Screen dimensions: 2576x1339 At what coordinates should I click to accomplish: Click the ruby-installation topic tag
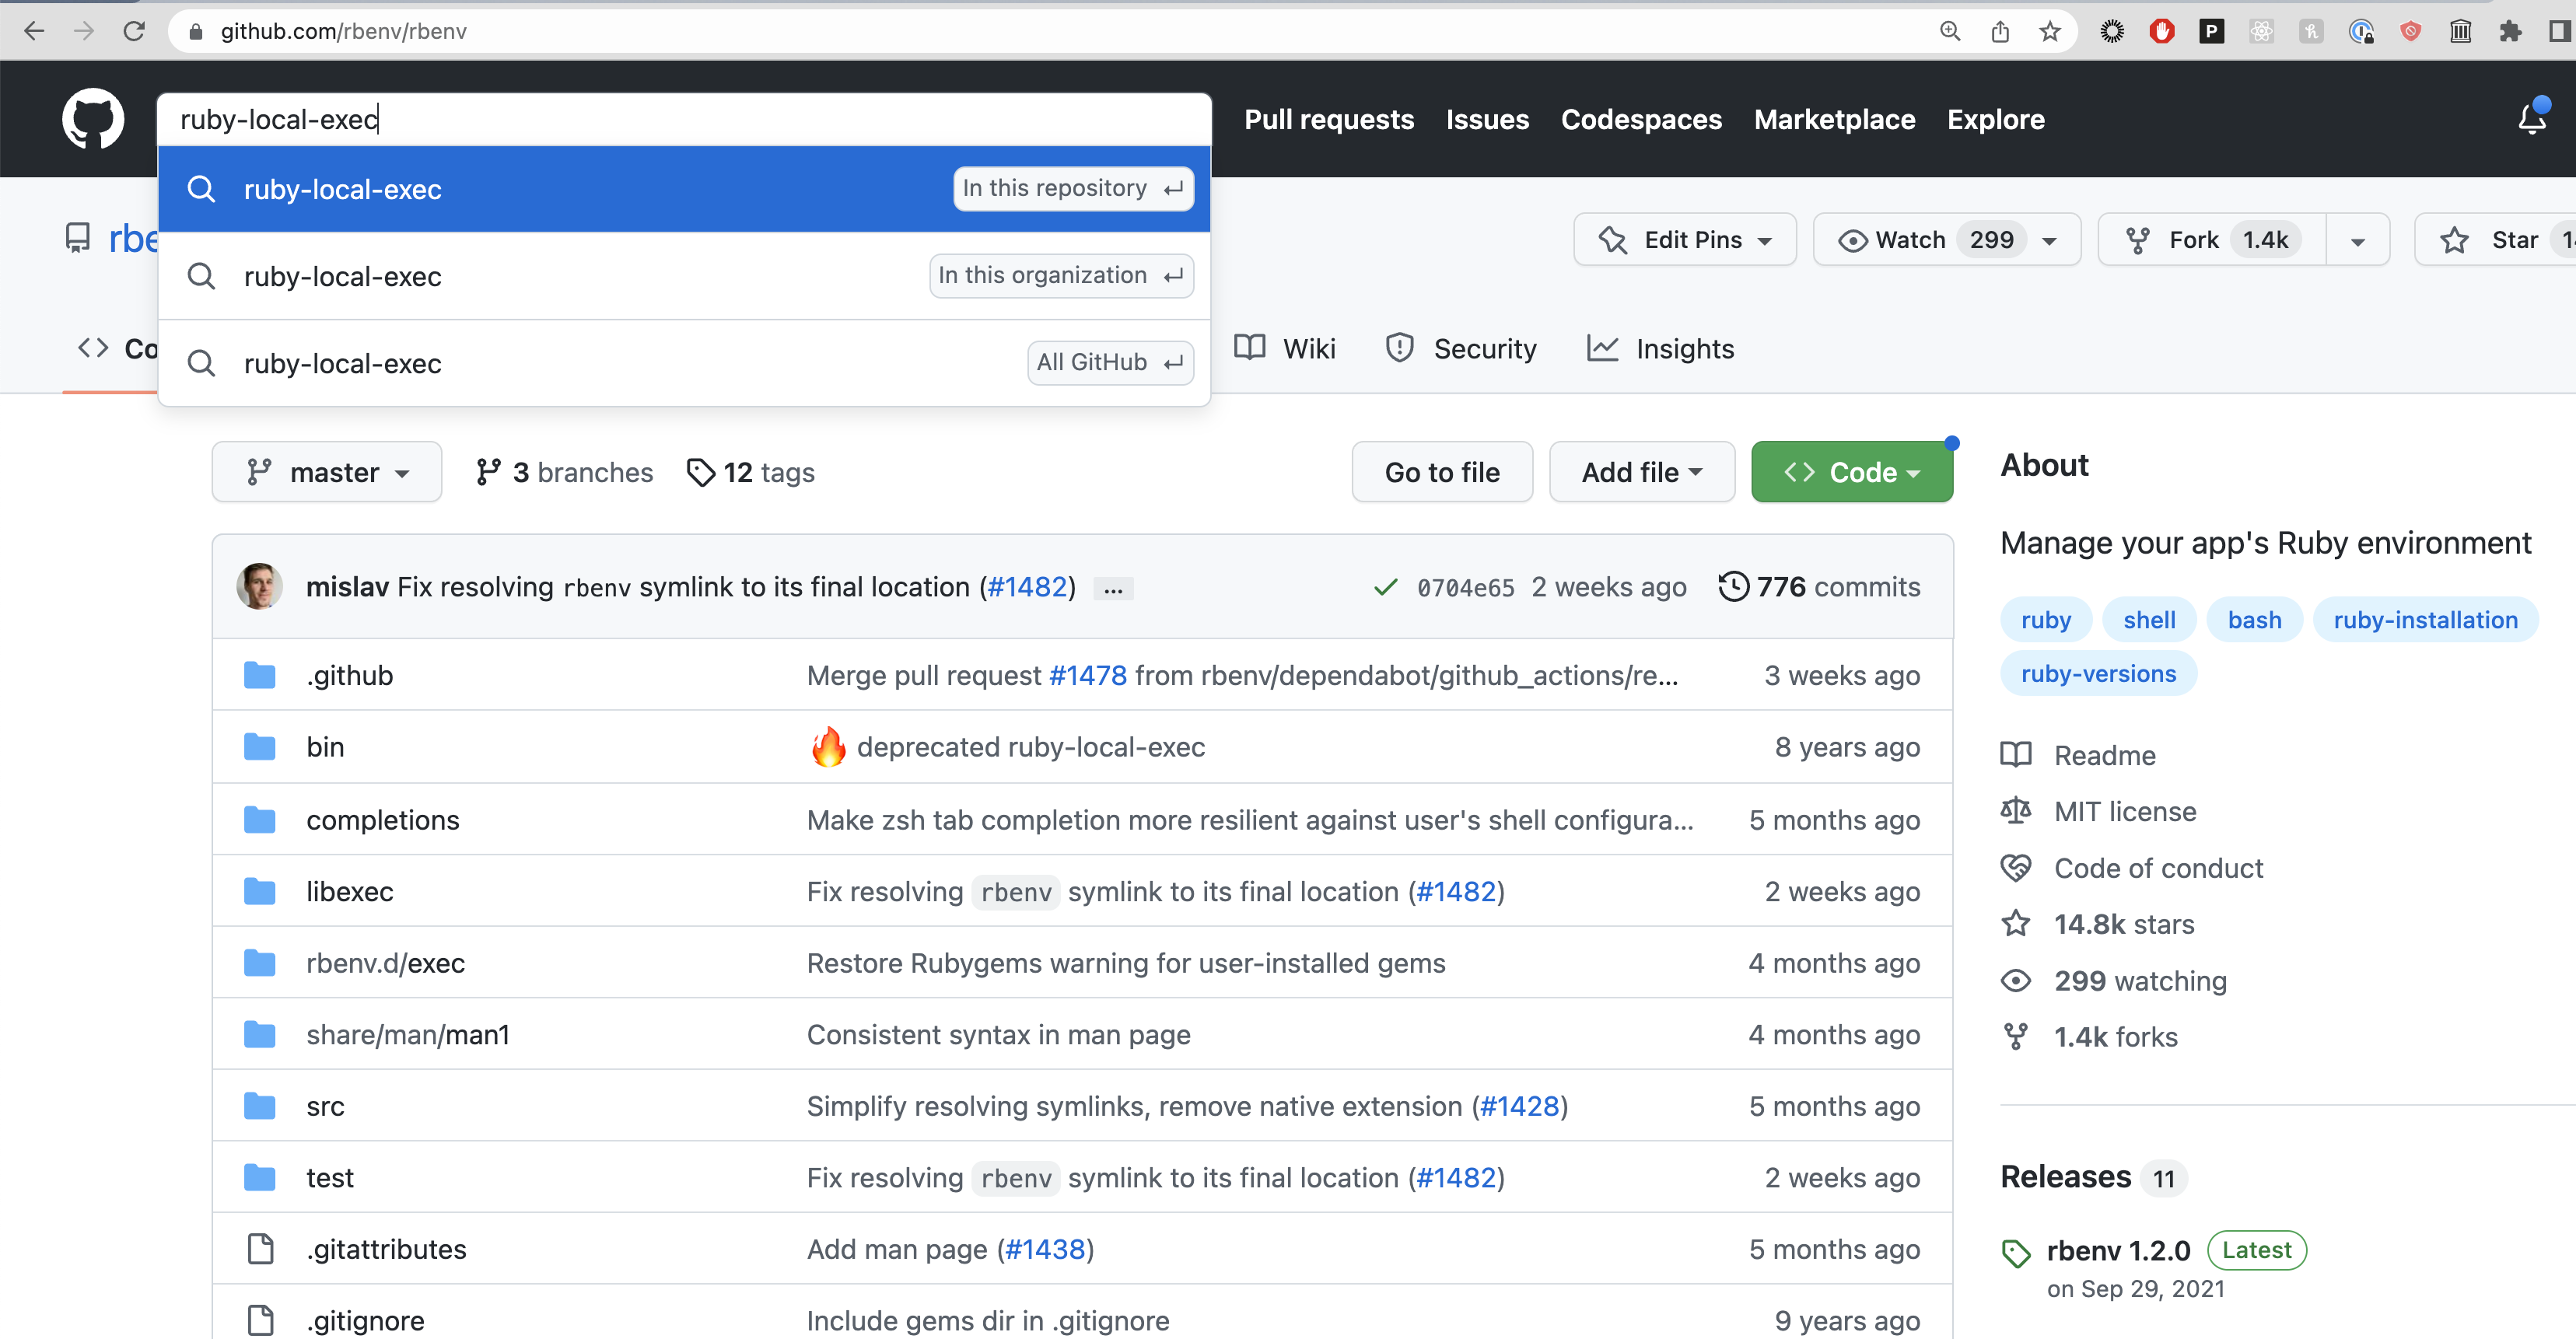pyautogui.click(x=2425, y=620)
